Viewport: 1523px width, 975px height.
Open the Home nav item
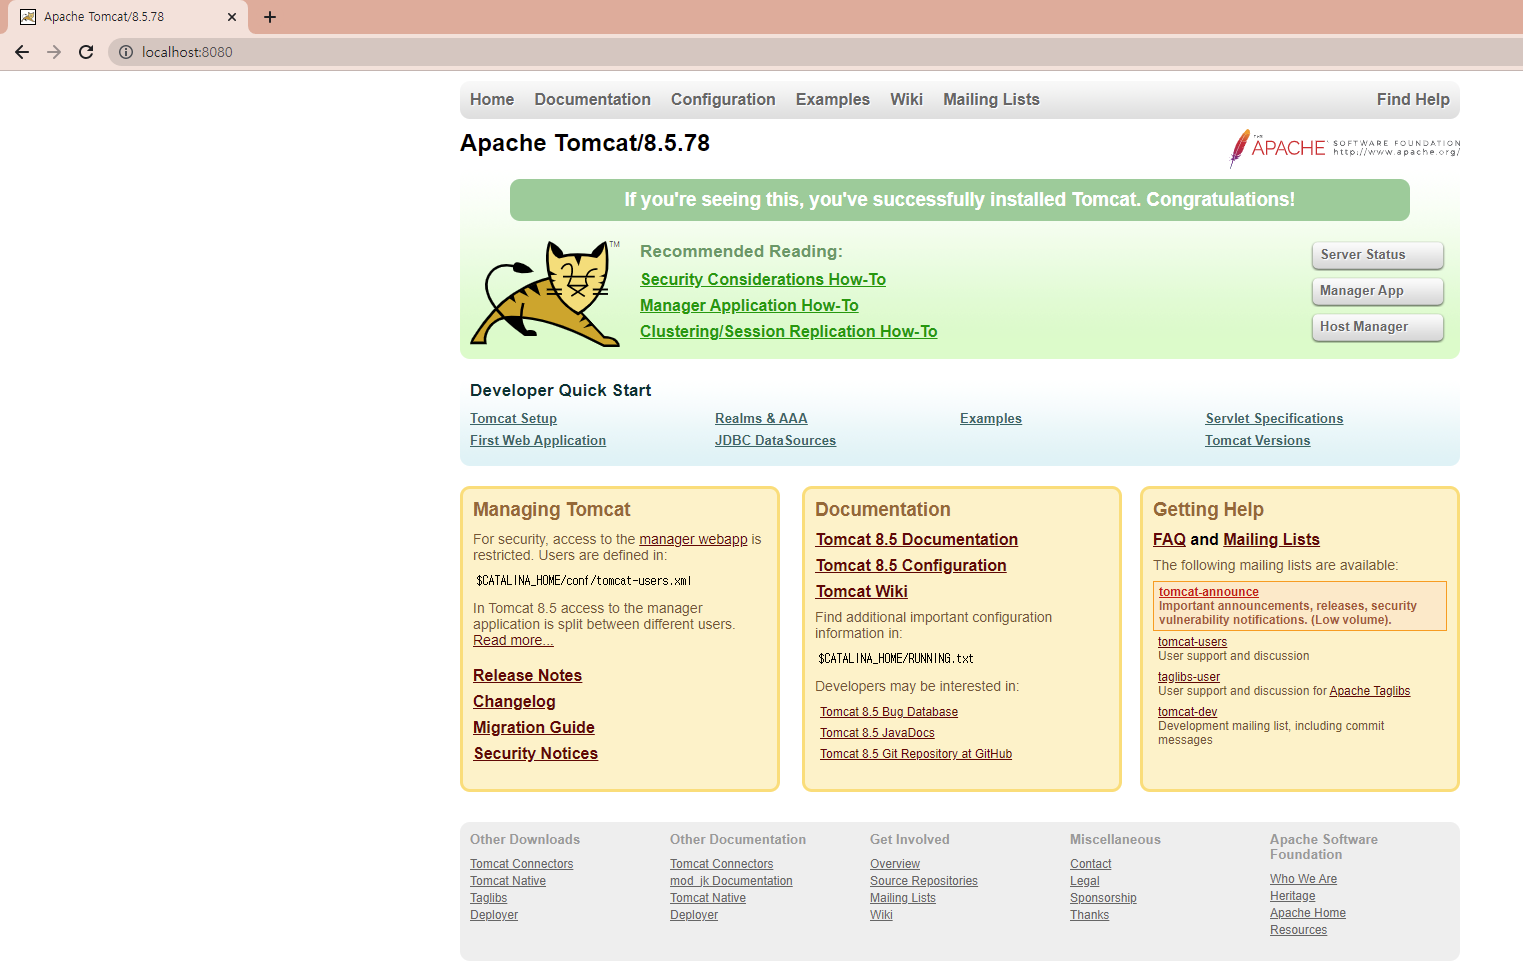[x=492, y=99]
